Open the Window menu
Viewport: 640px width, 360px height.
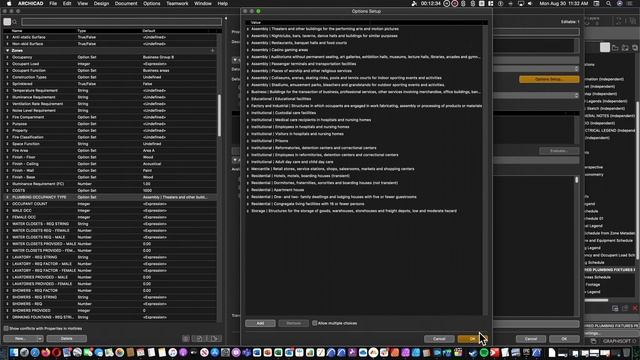[x=202, y=3]
